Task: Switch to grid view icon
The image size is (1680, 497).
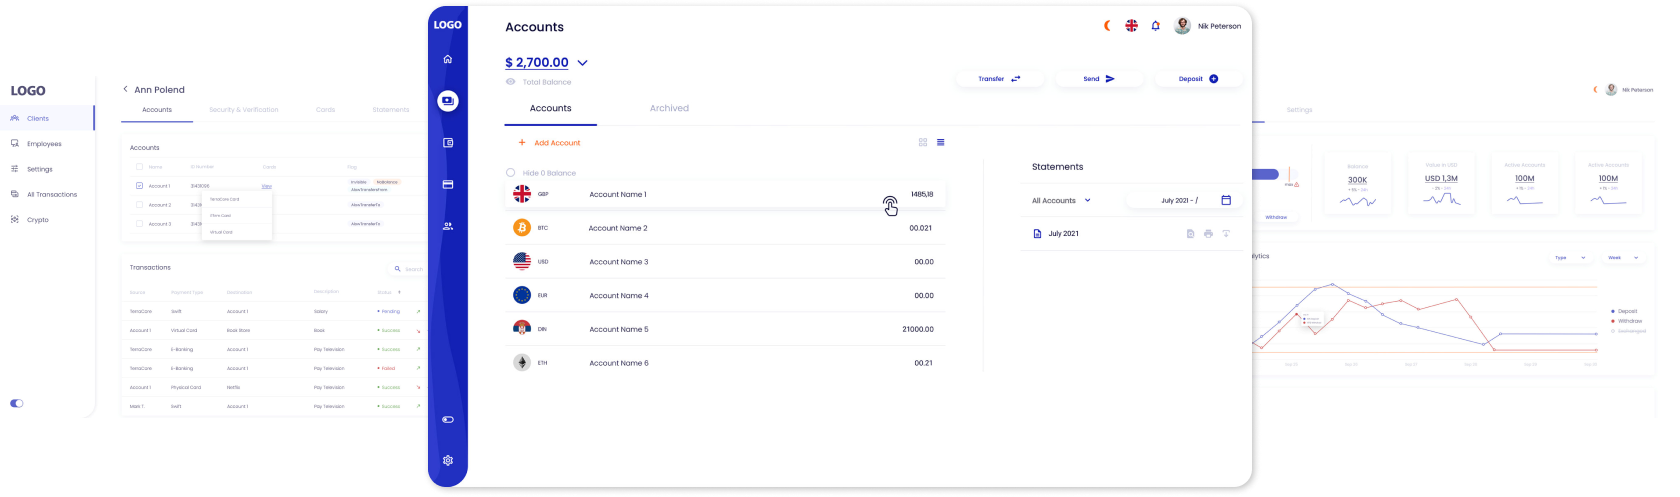Action: 923,142
